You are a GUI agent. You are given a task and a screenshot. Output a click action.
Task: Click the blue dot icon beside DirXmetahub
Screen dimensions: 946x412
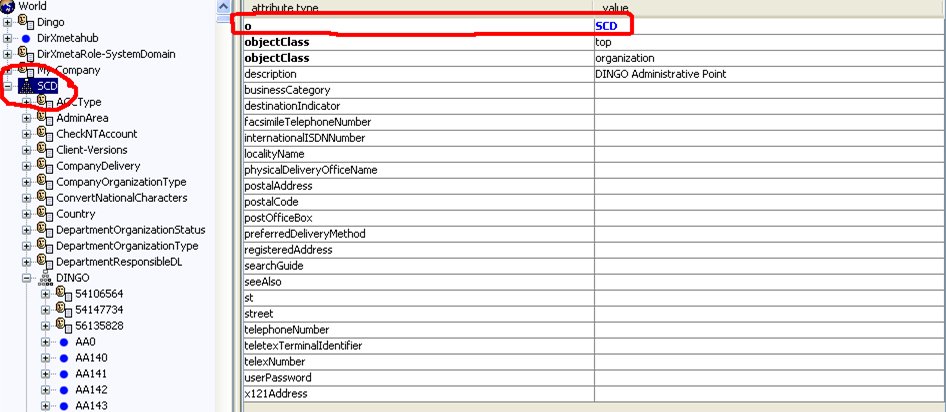point(25,38)
